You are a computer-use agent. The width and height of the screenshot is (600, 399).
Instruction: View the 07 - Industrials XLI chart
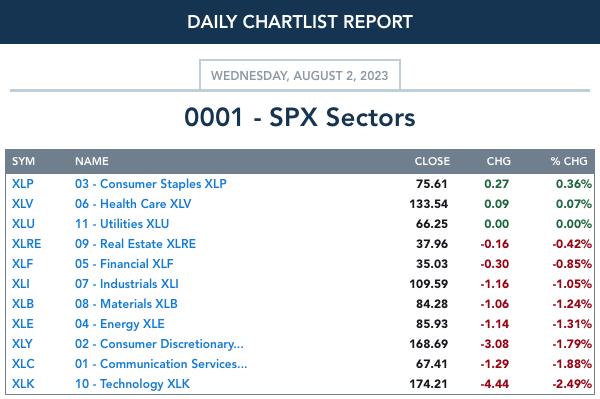127,283
